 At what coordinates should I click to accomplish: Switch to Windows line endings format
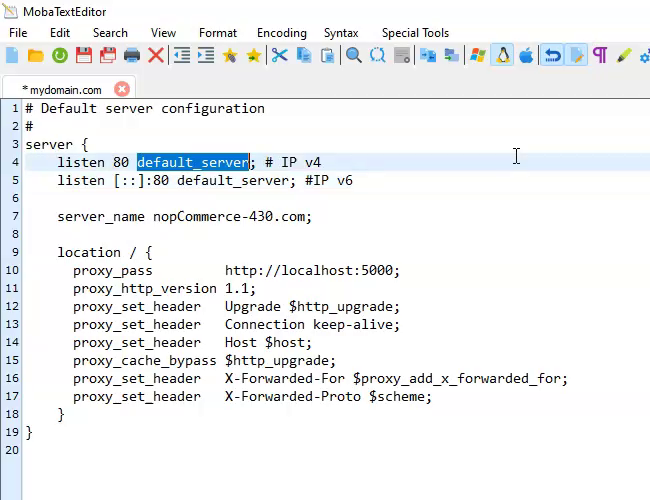[x=477, y=56]
